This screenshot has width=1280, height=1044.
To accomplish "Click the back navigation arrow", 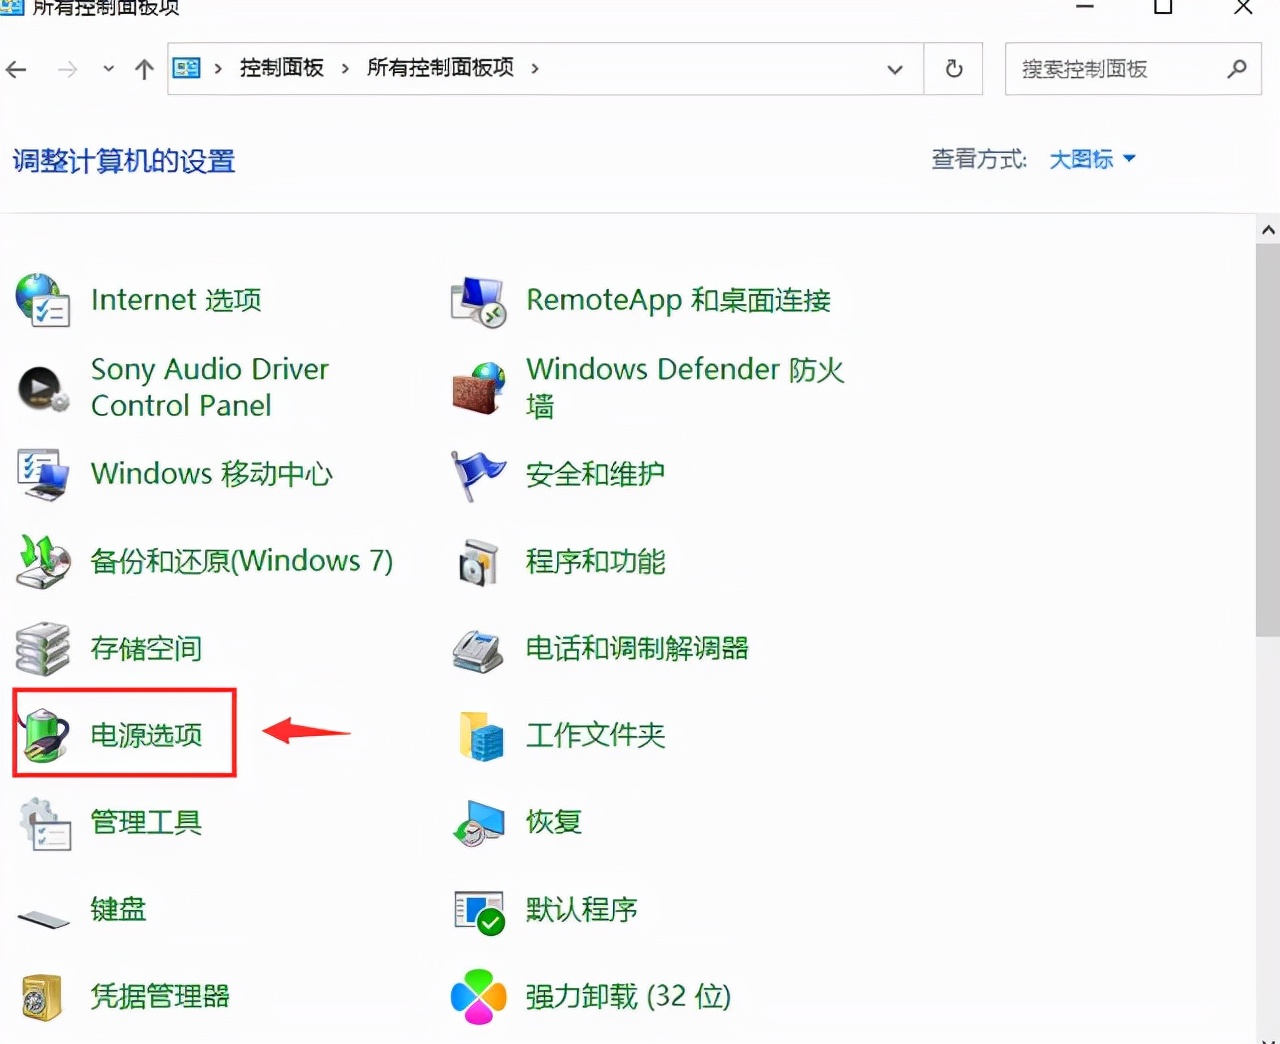I will [16, 69].
